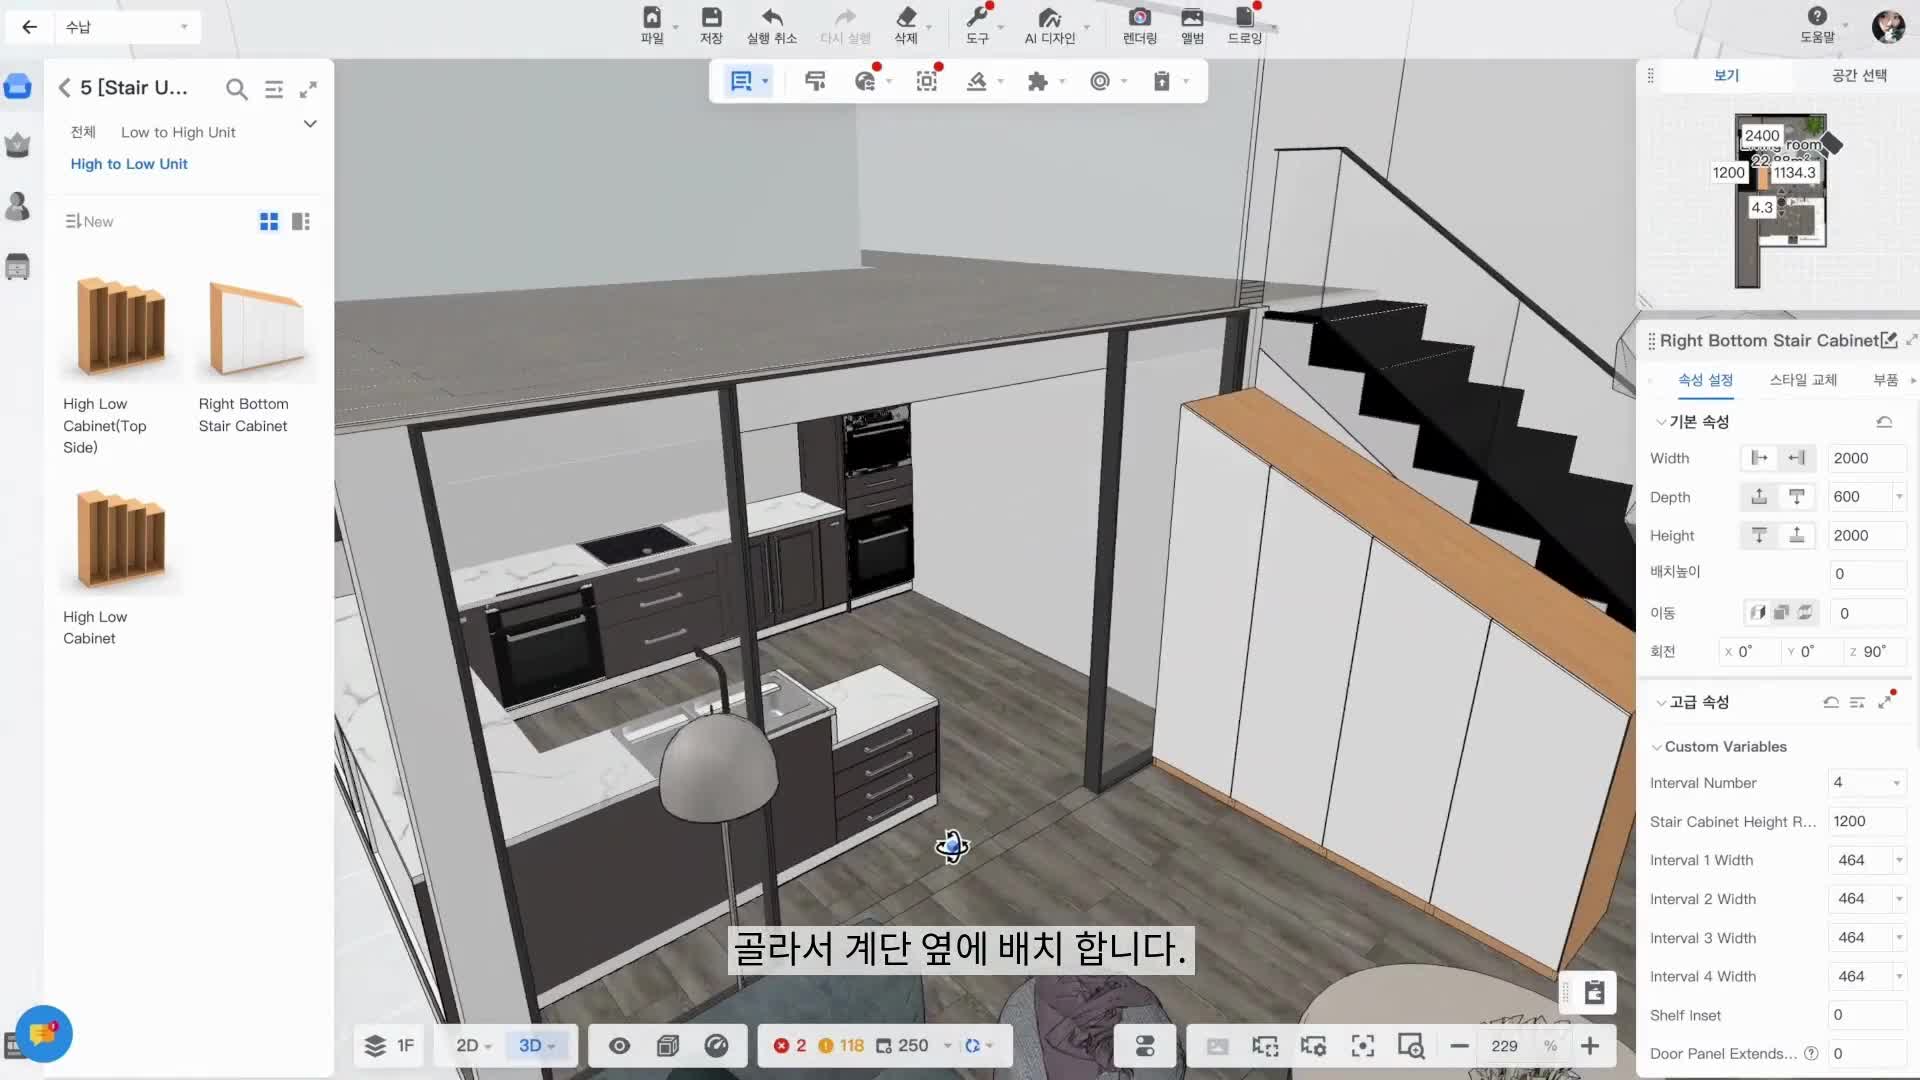Toggle the eye visibility icon in bottom bar
1920x1080 pixels.
(619, 1046)
